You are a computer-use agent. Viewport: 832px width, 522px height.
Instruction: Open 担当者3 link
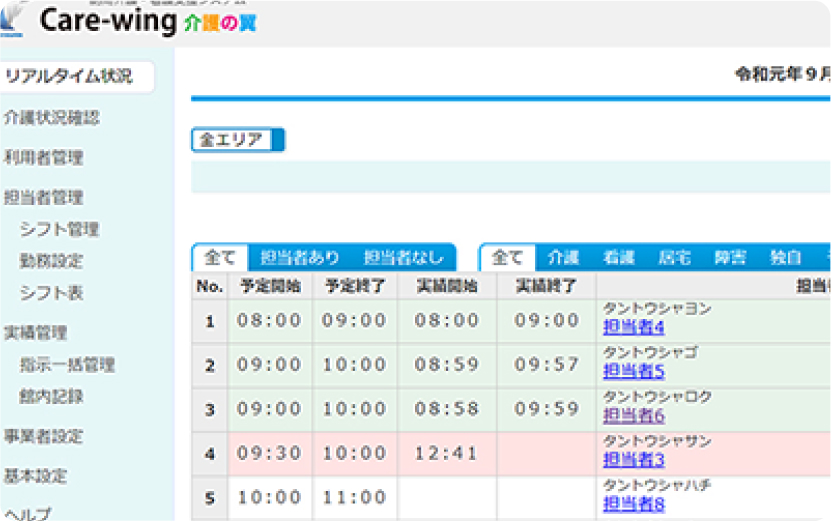tap(634, 459)
